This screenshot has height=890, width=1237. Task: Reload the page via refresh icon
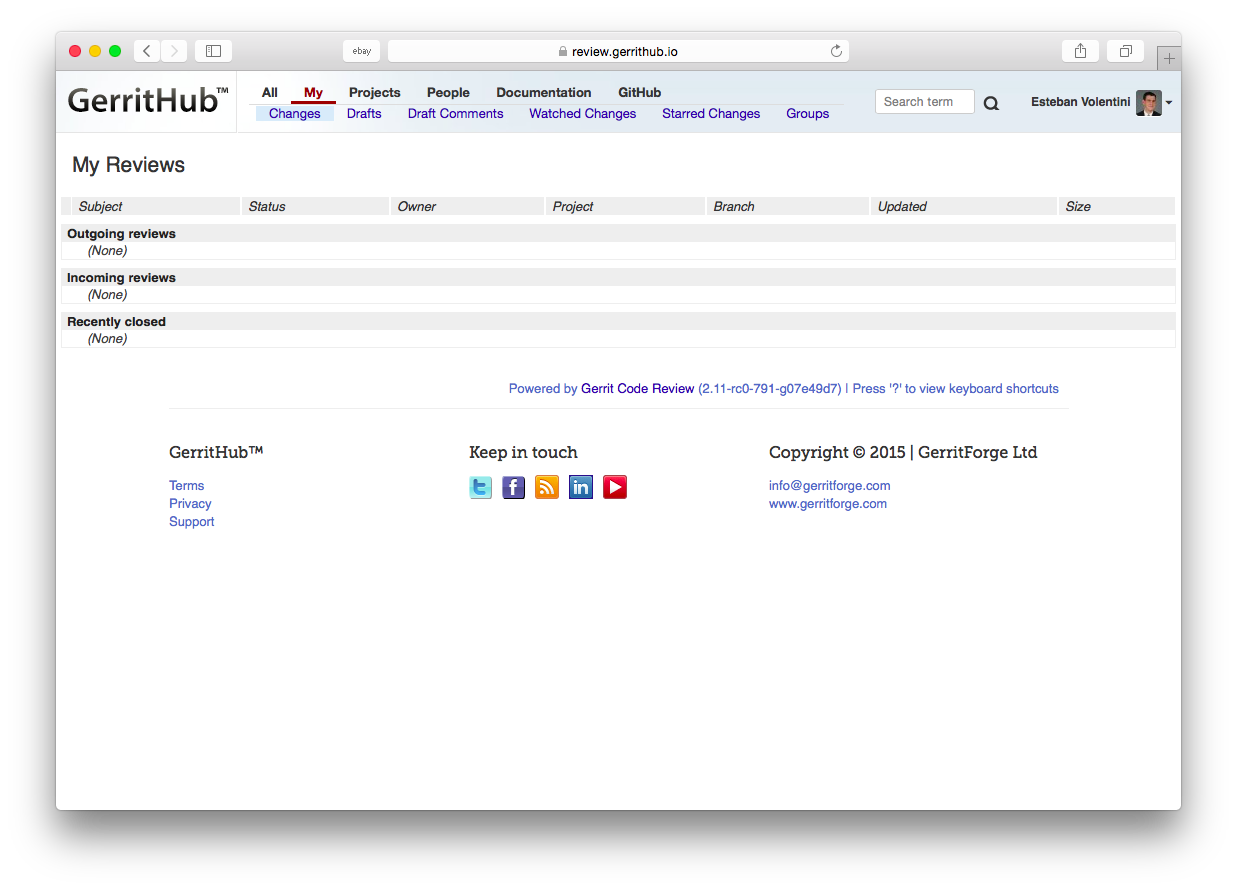tap(836, 51)
